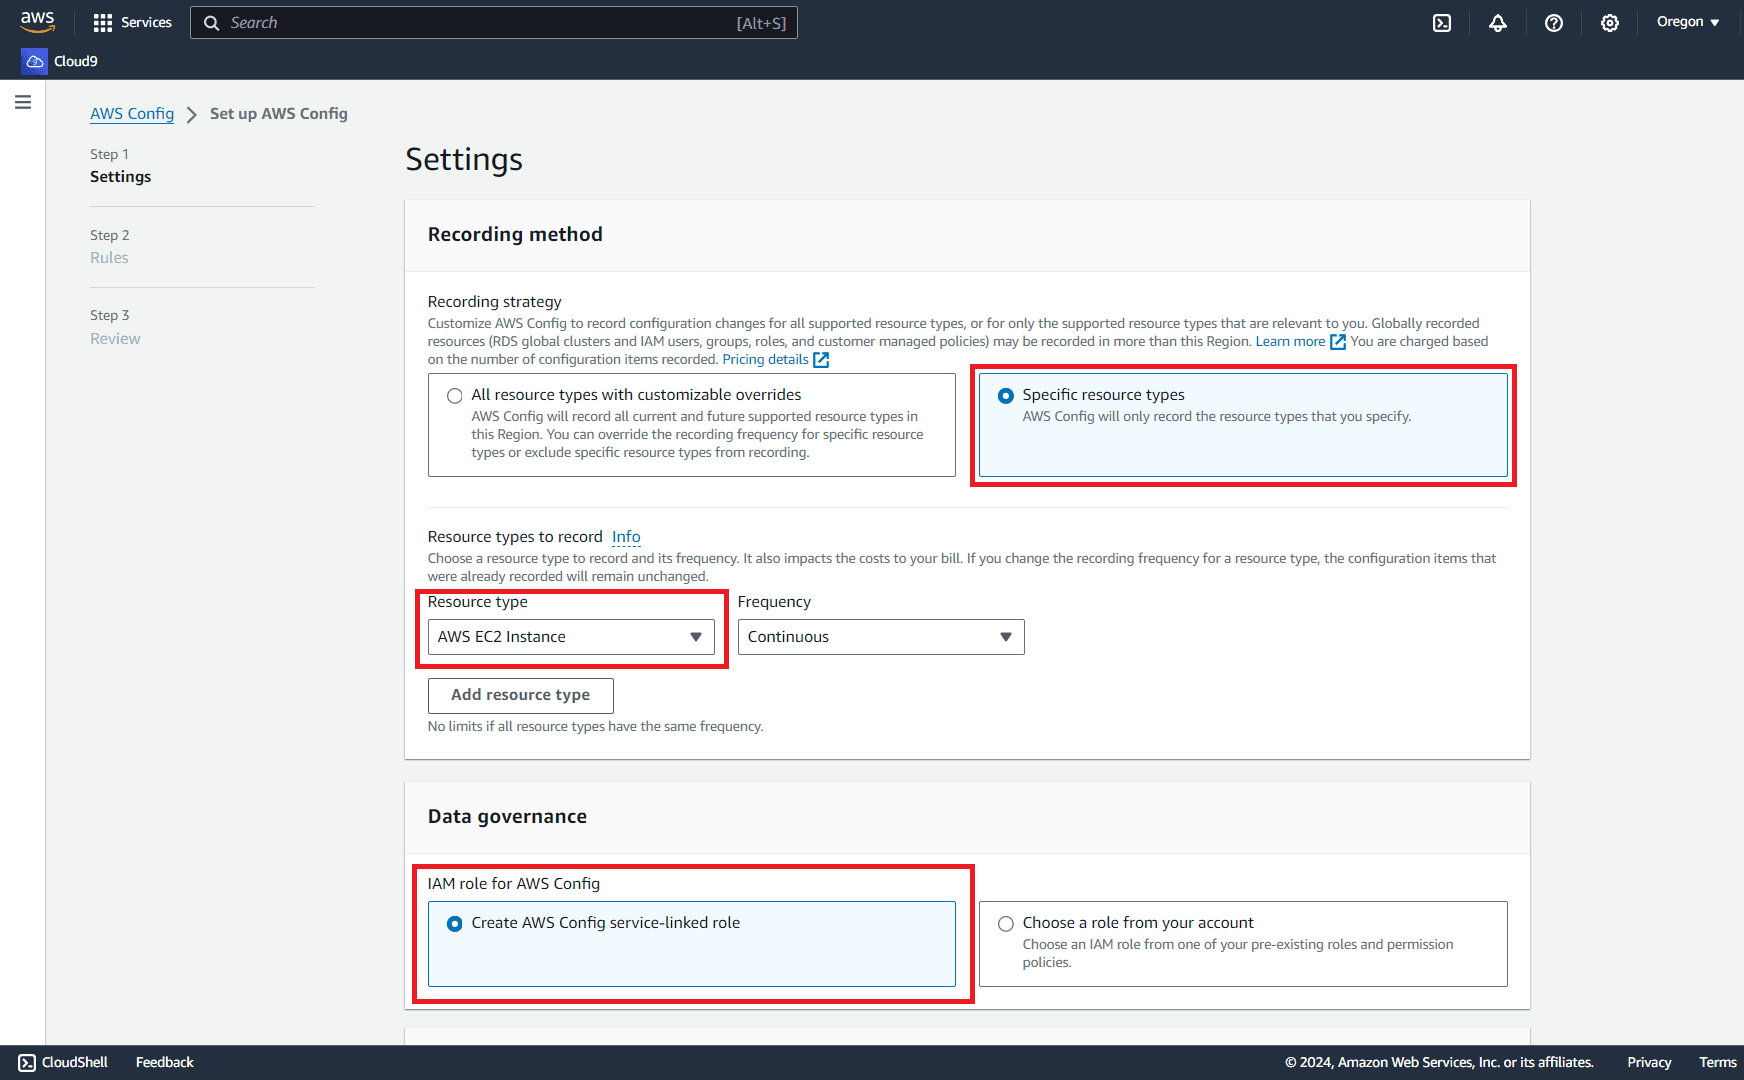The image size is (1744, 1080).
Task: Click the copyright notice text
Action: [1439, 1062]
